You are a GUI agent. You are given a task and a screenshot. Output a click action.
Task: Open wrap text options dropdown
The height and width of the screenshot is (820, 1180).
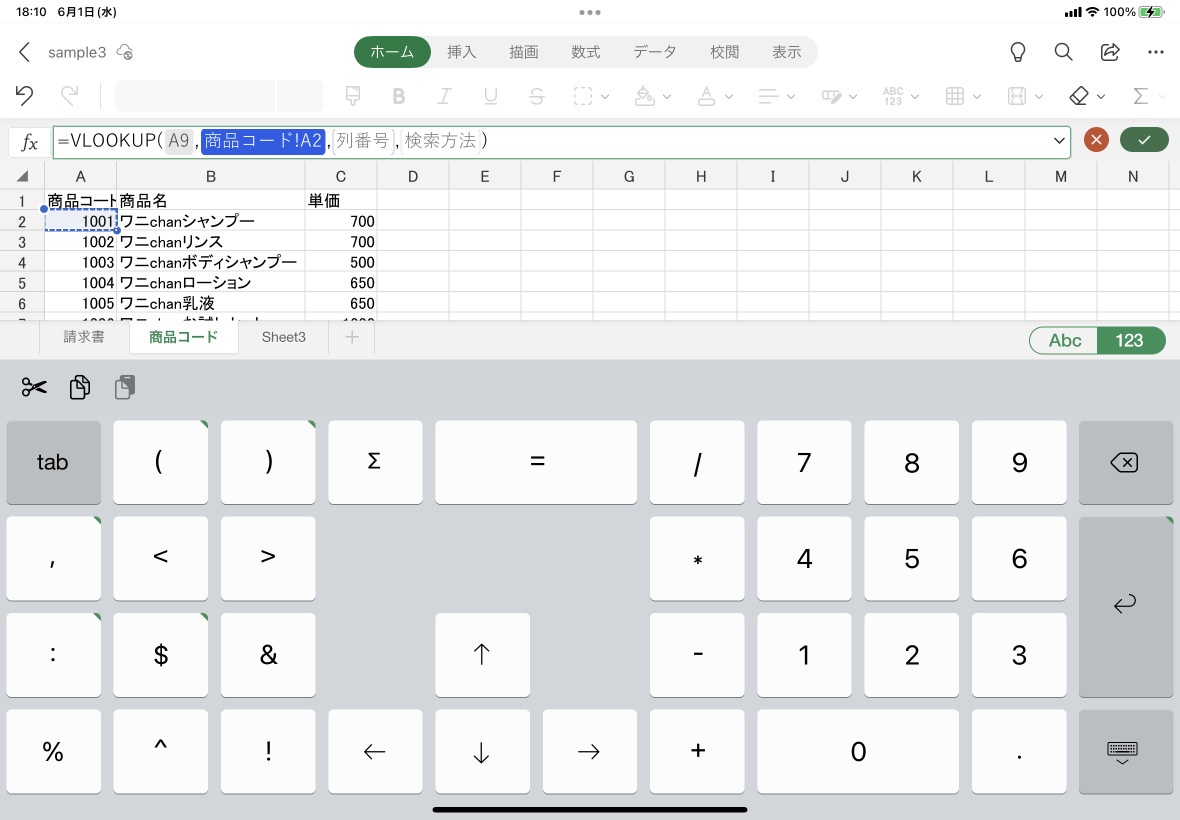click(838, 96)
